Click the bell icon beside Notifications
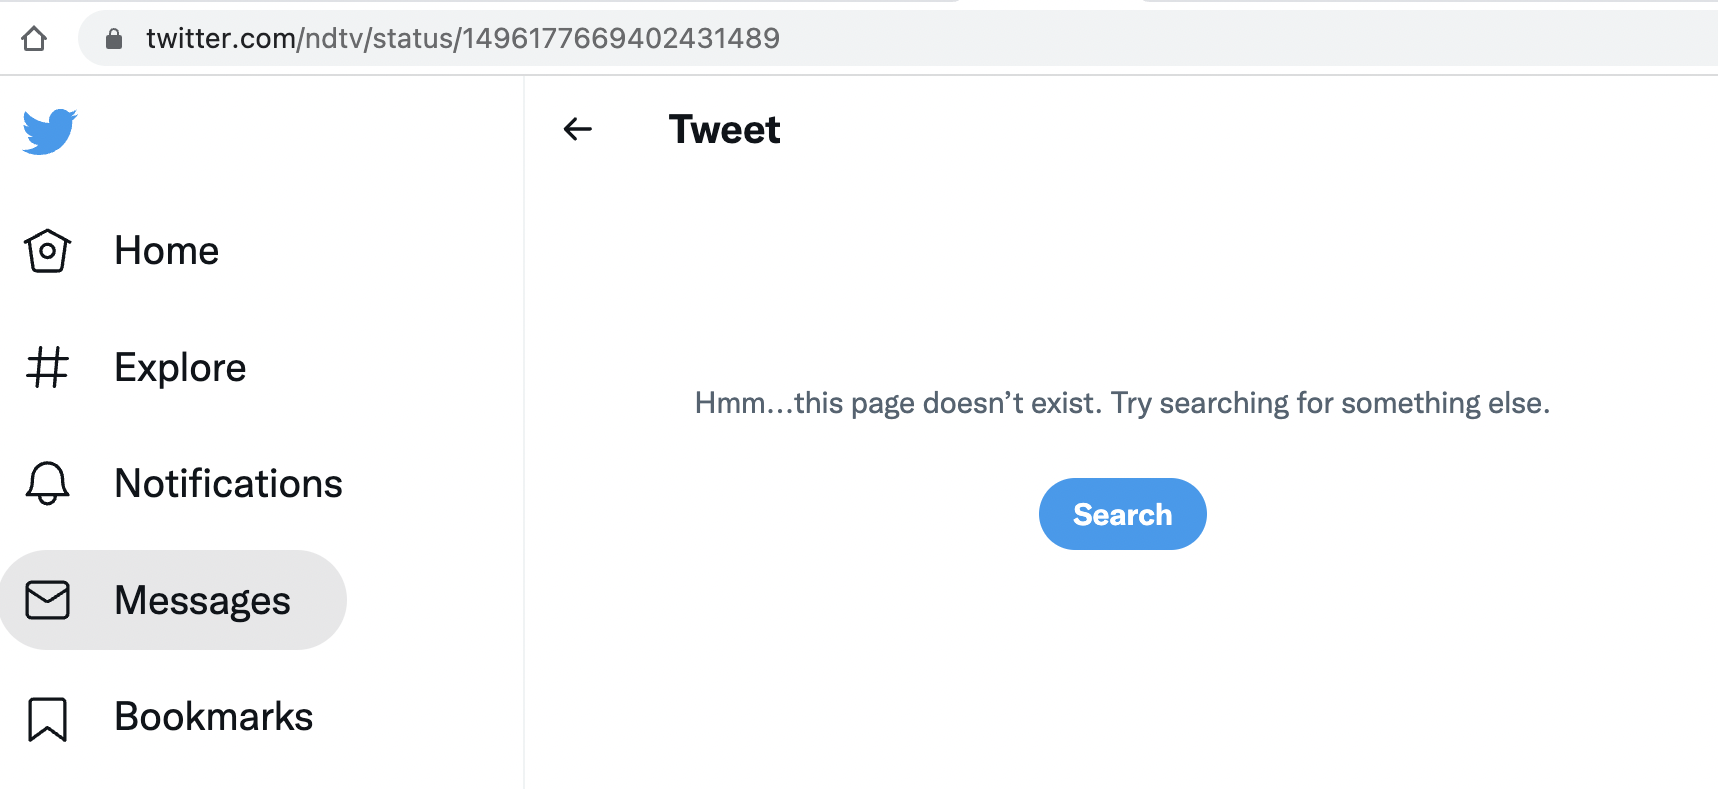Image resolution: width=1718 pixels, height=789 pixels. pos(47,484)
